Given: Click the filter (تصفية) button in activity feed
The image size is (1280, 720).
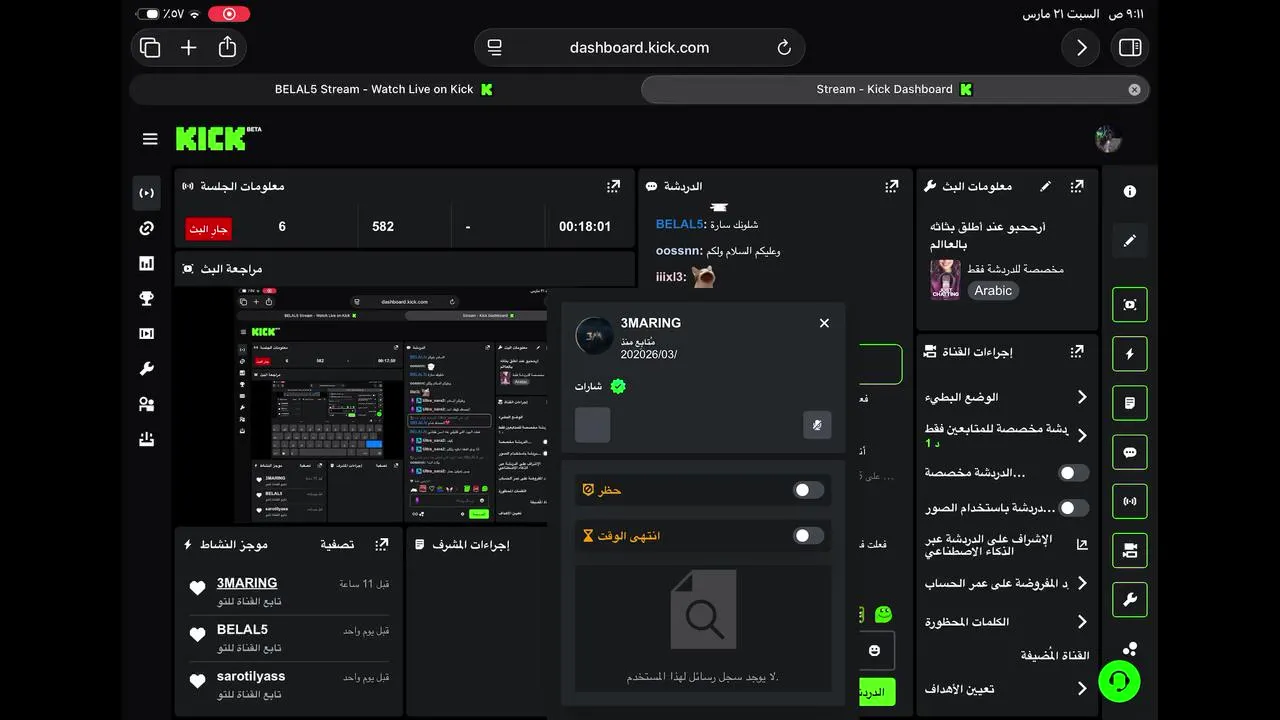Looking at the screenshot, I should 337,544.
